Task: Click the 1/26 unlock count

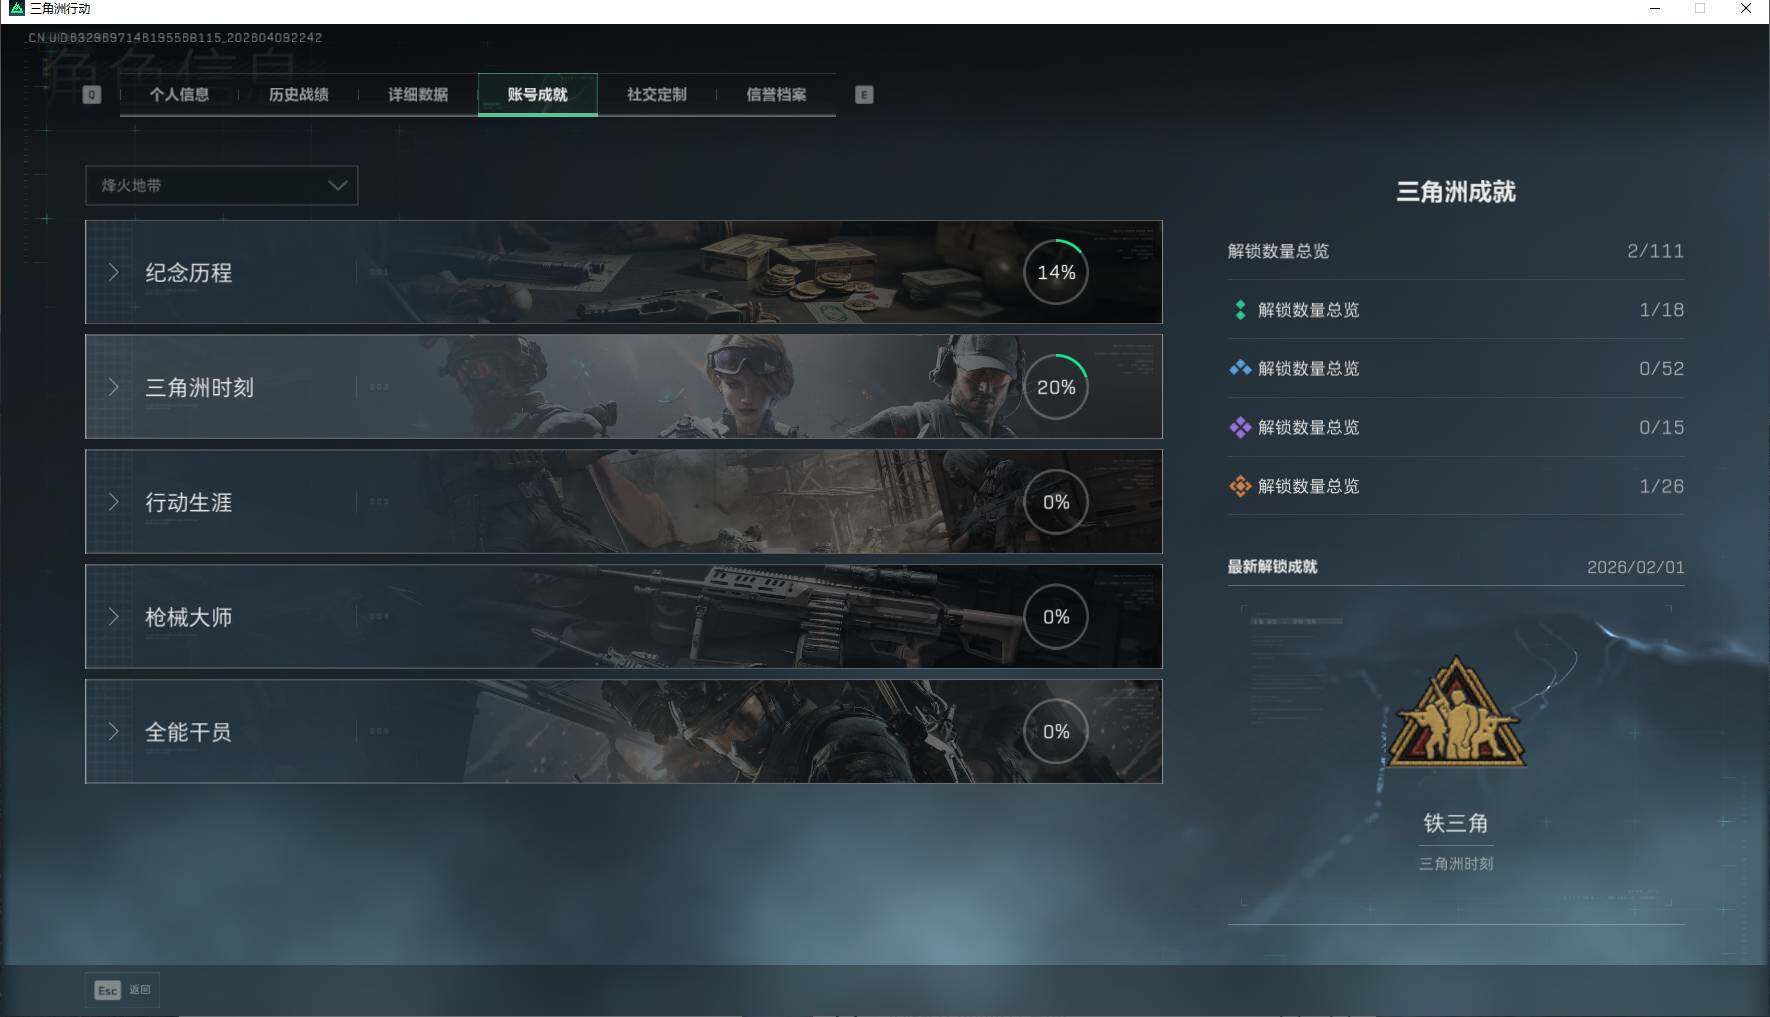Action: [1661, 487]
